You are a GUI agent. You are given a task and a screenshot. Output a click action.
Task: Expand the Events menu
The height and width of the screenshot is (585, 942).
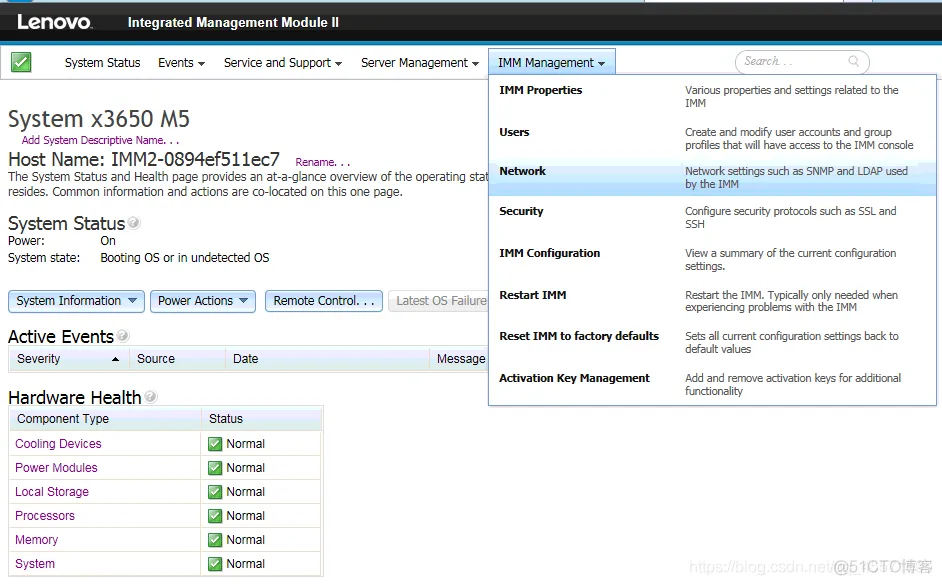click(181, 62)
